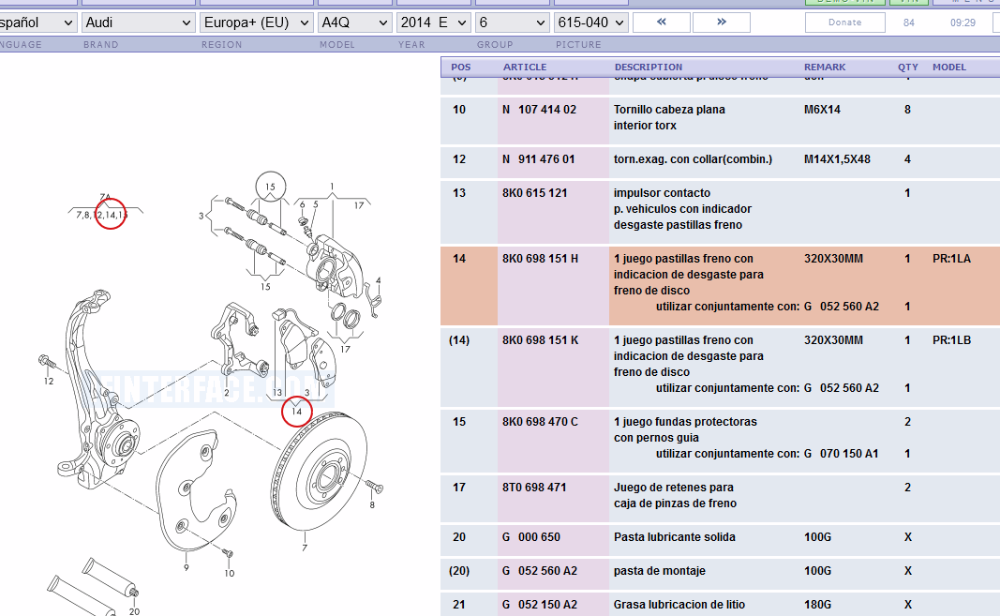Open the Language dropdown showing español
Viewport: 1000px width, 616px height.
coord(37,23)
